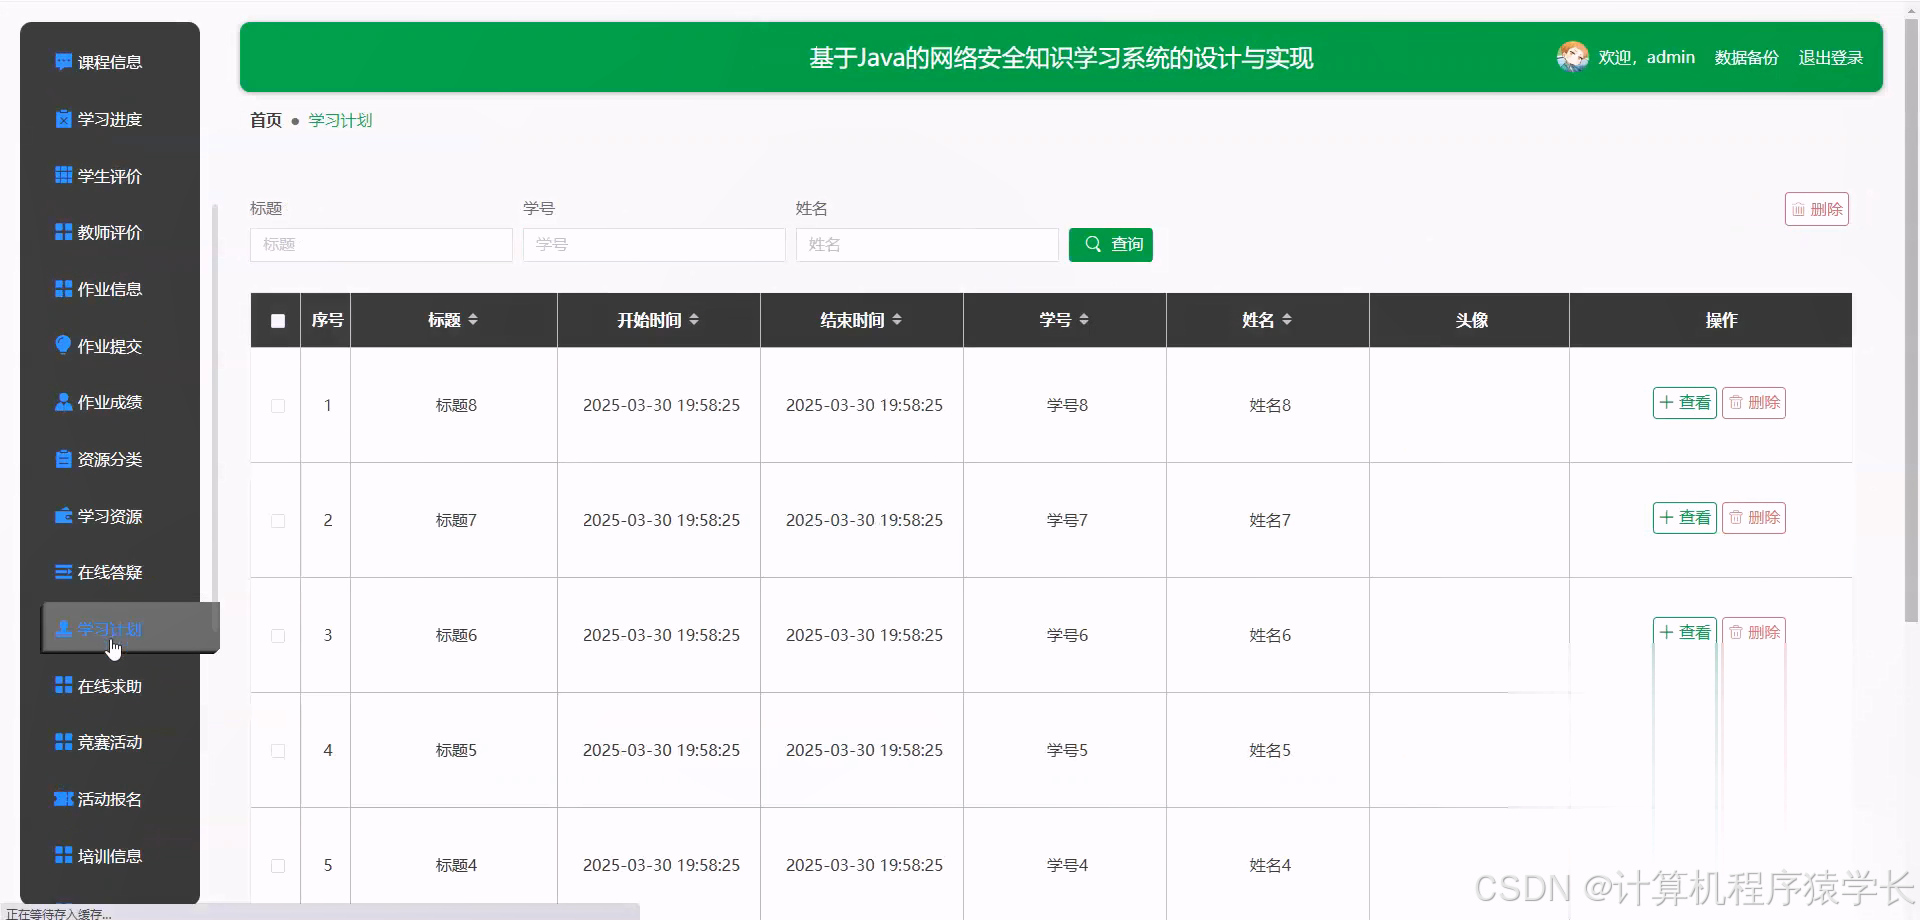This screenshot has width=1920, height=920.
Task: Click 查看 on the 标题7 row
Action: (1684, 518)
